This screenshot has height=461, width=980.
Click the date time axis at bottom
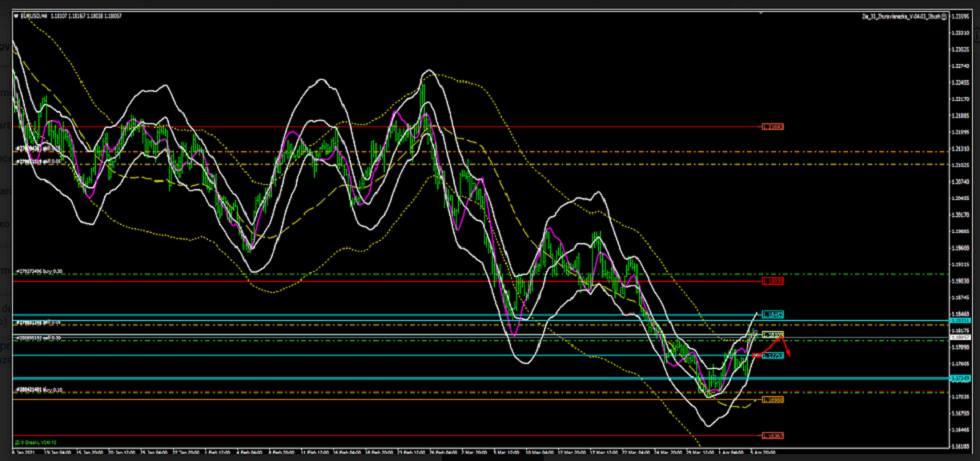pos(400,452)
